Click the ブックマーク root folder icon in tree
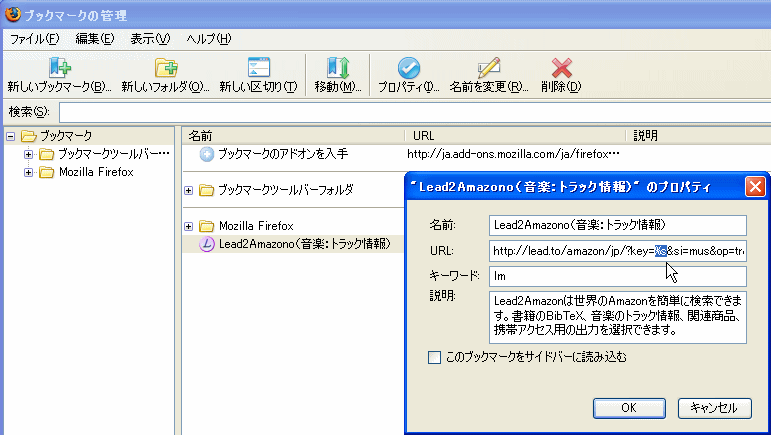Screen dimensions: 771x435 click(29, 136)
